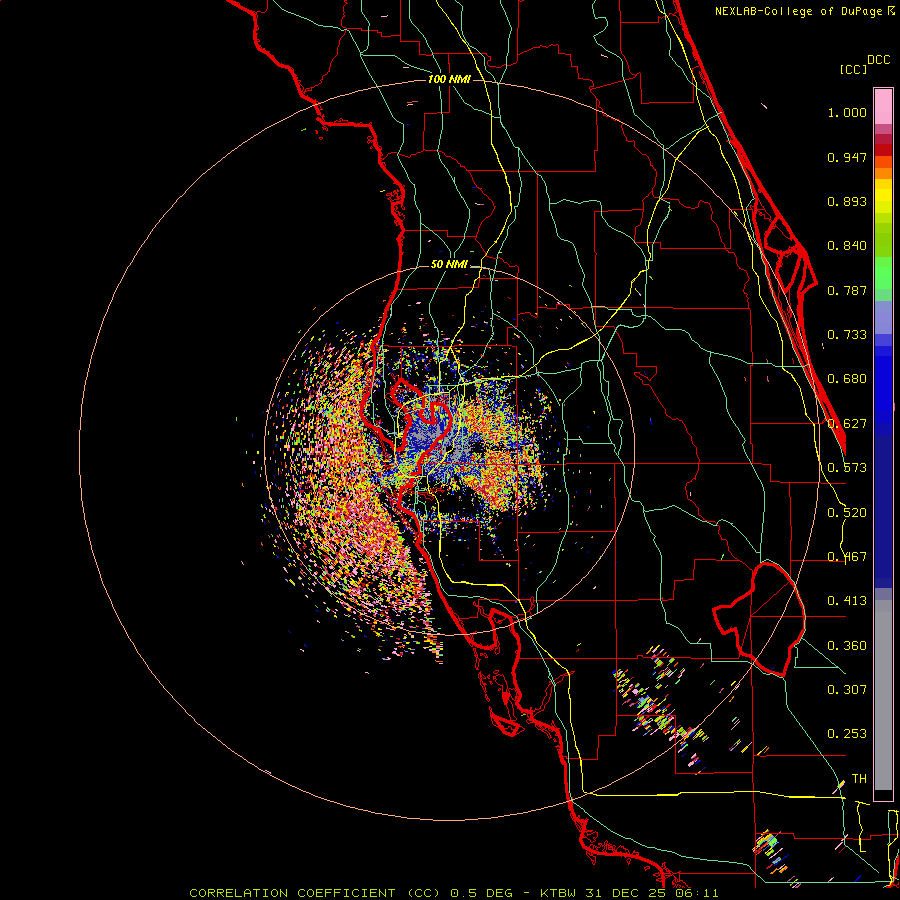This screenshot has width=900, height=900.
Task: Click the NEXLAB-College of DuPage label
Action: point(799,11)
